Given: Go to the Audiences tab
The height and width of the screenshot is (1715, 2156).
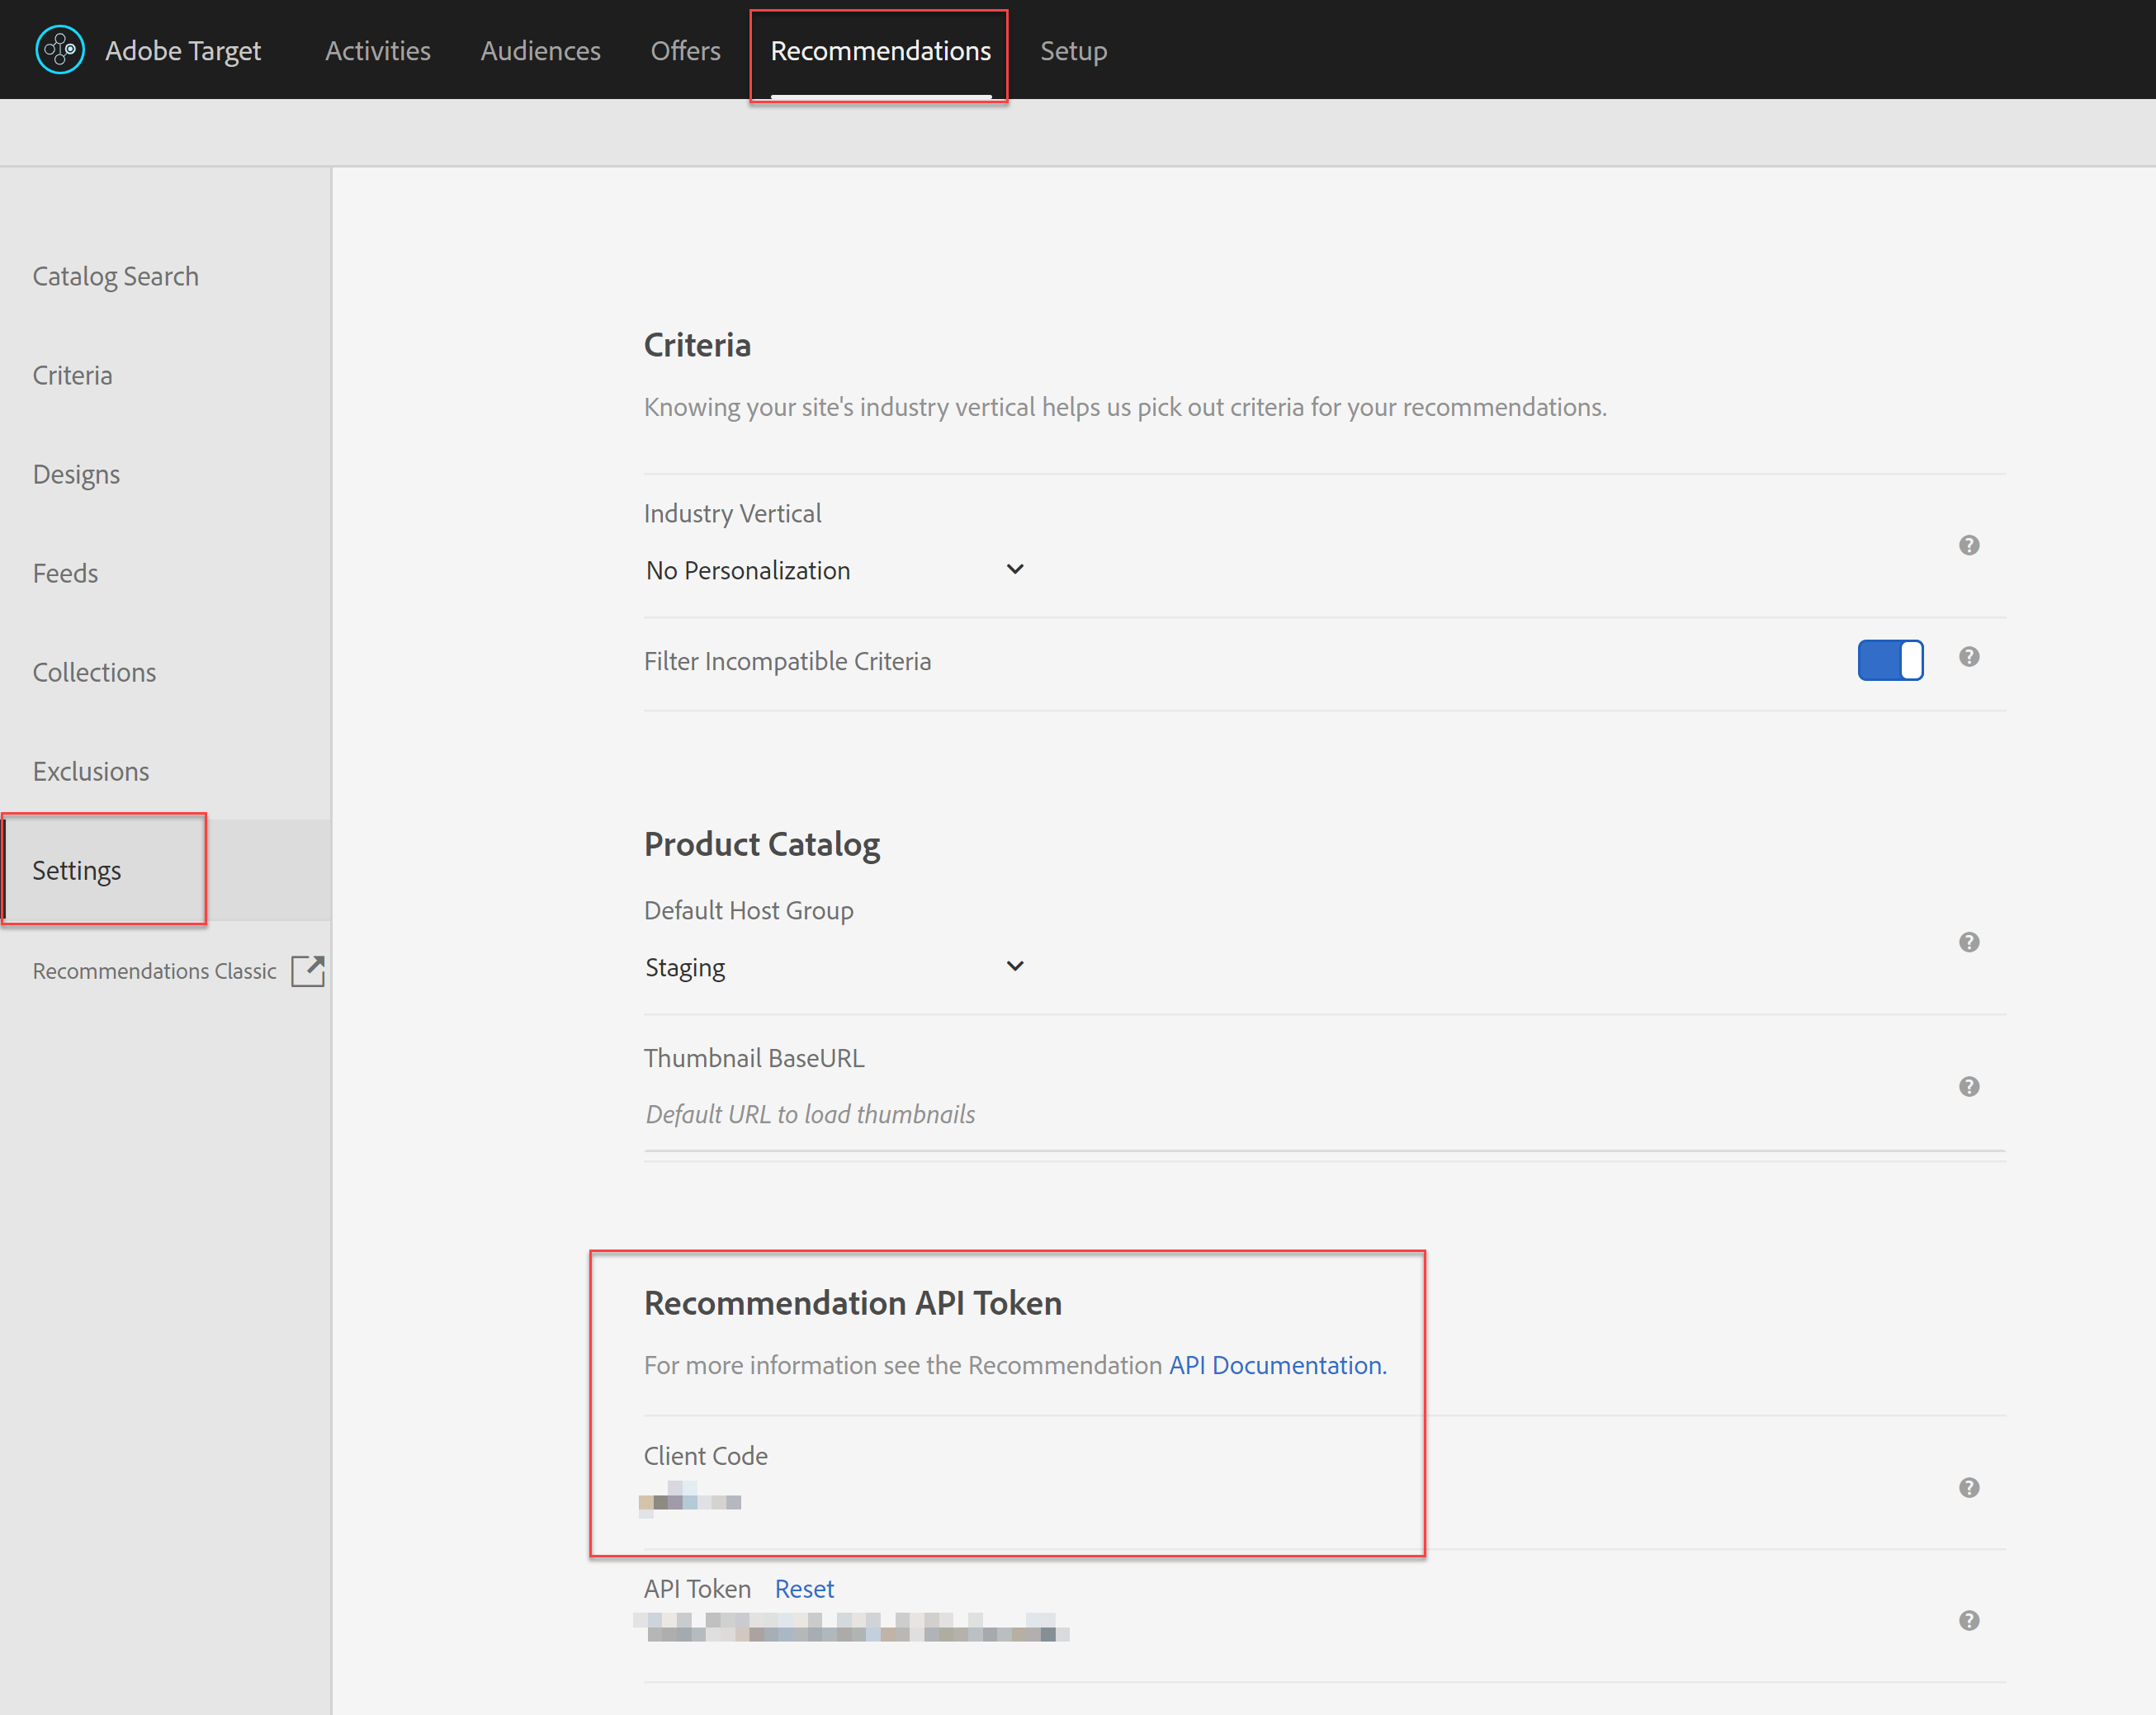Looking at the screenshot, I should click(540, 51).
